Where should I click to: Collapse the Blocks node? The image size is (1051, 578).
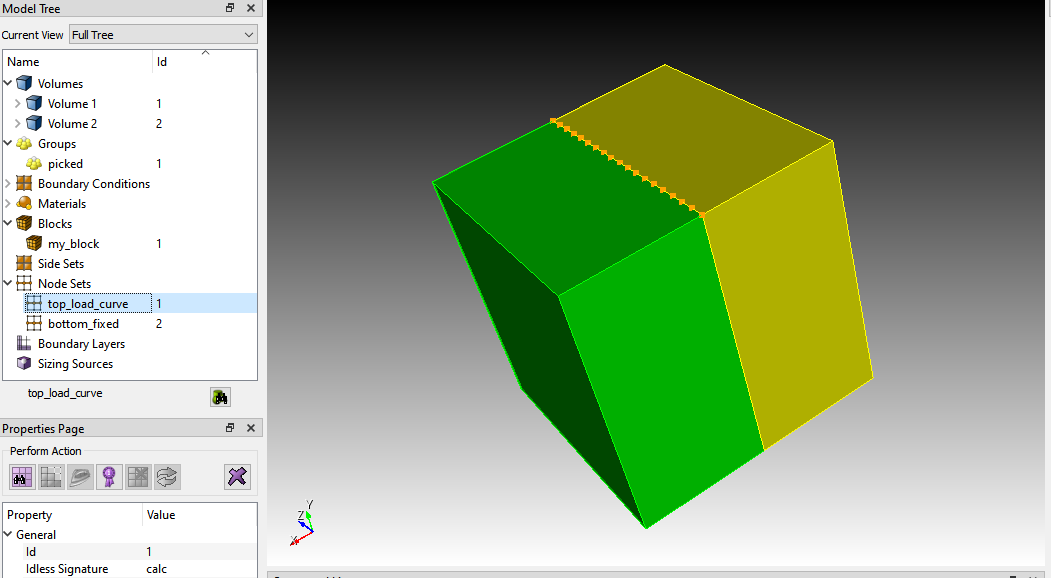pos(8,223)
